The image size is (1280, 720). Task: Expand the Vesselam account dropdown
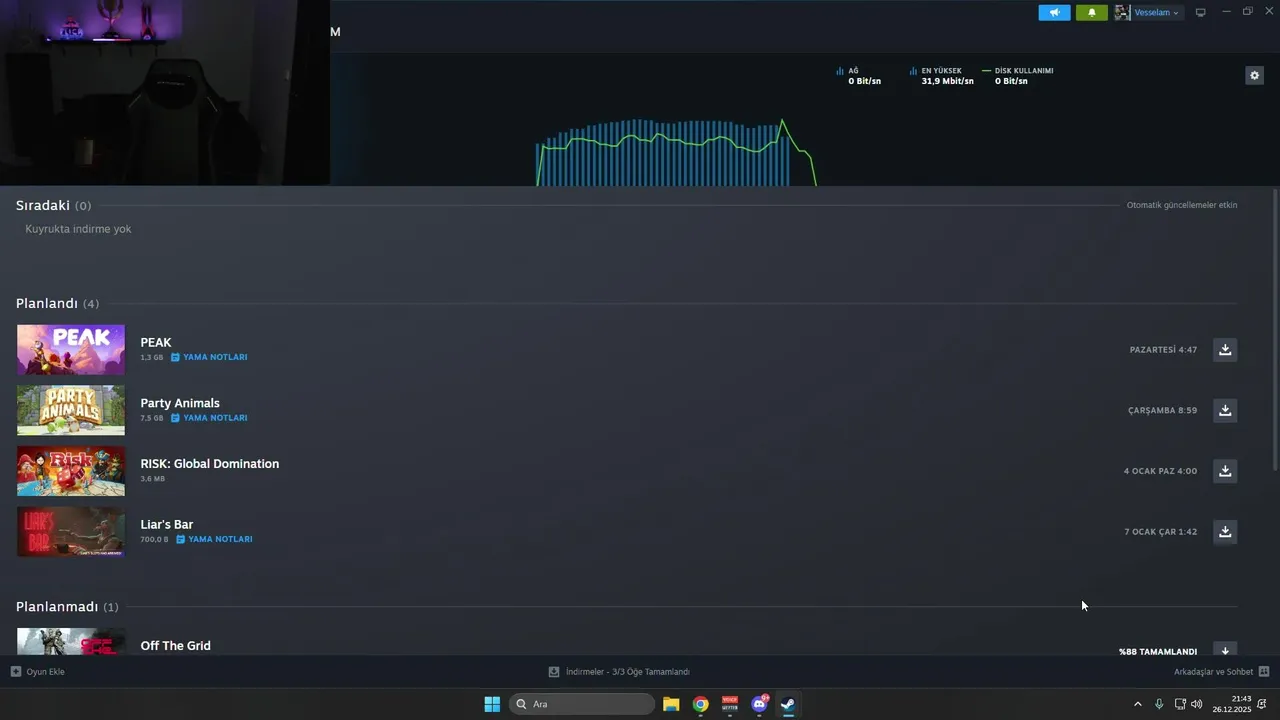(x=1157, y=13)
